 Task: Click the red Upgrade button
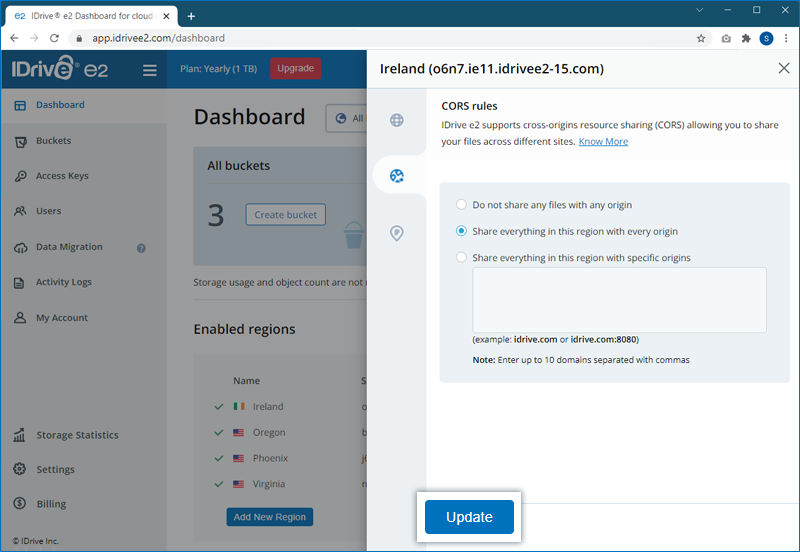click(x=295, y=68)
